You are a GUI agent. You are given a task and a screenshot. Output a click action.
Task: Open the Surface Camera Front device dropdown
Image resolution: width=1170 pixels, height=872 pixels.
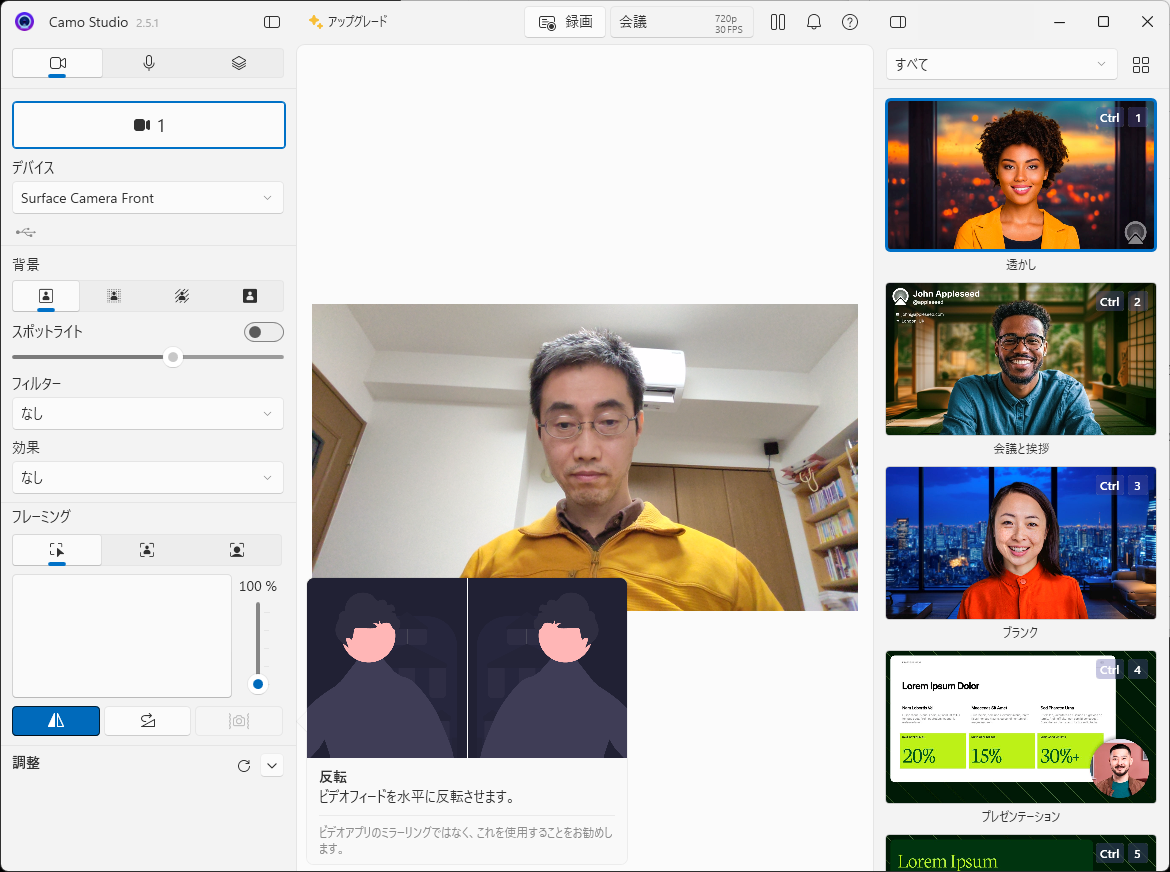pos(148,198)
